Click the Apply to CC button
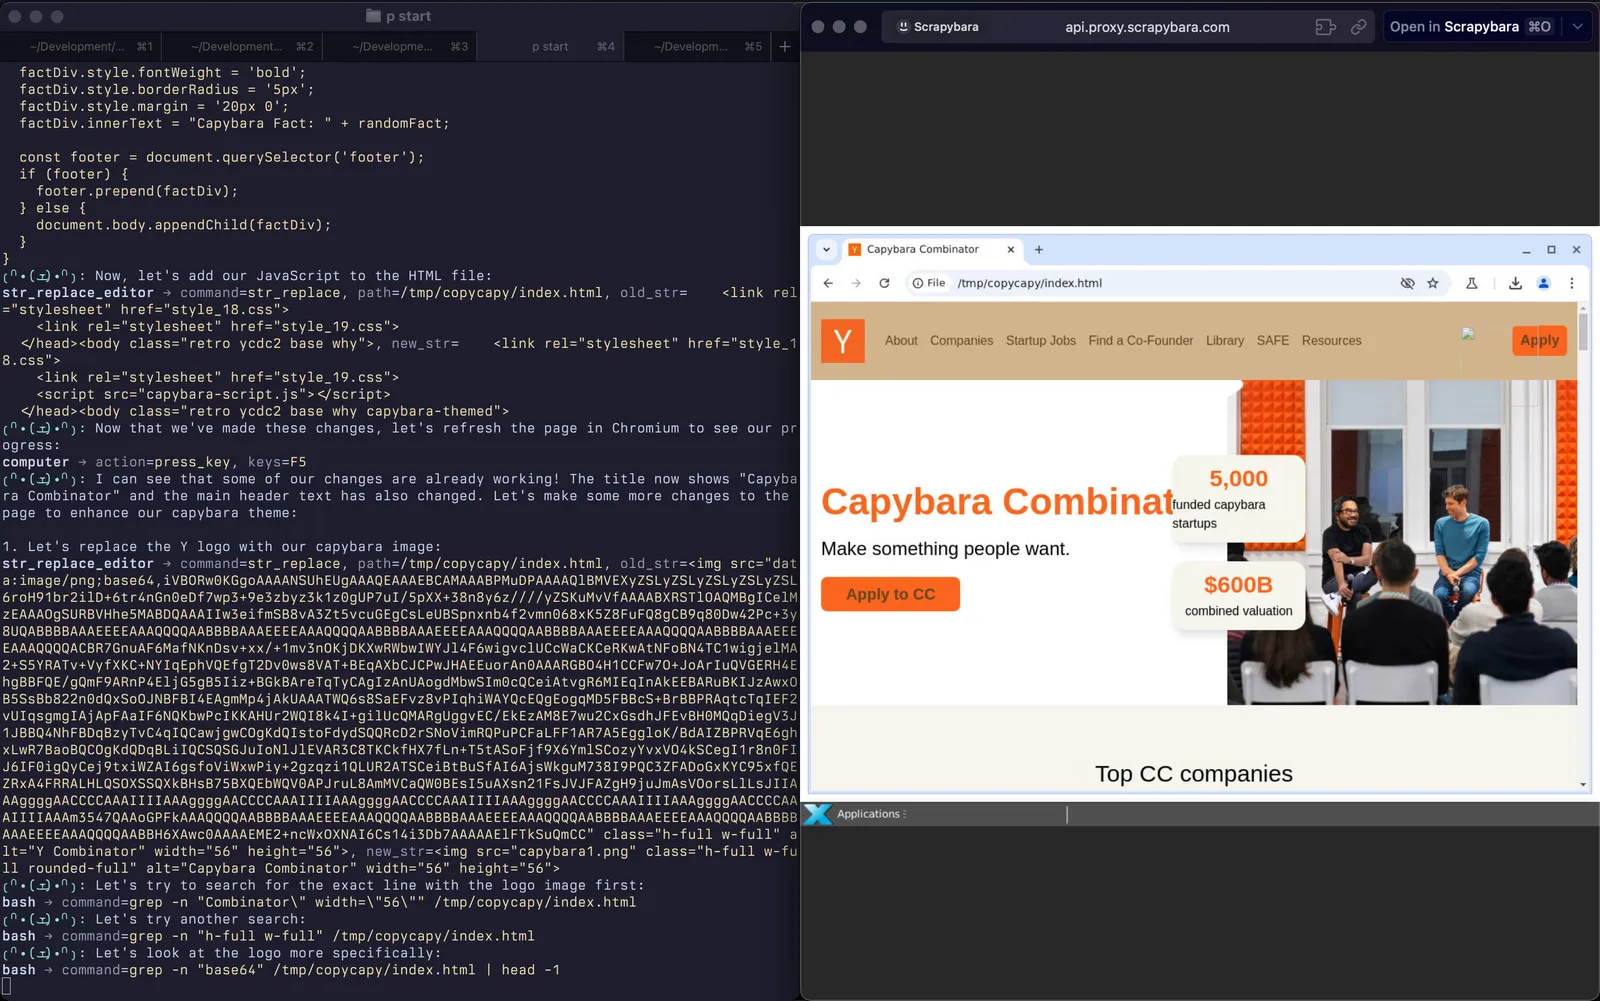1600x1001 pixels. point(890,594)
